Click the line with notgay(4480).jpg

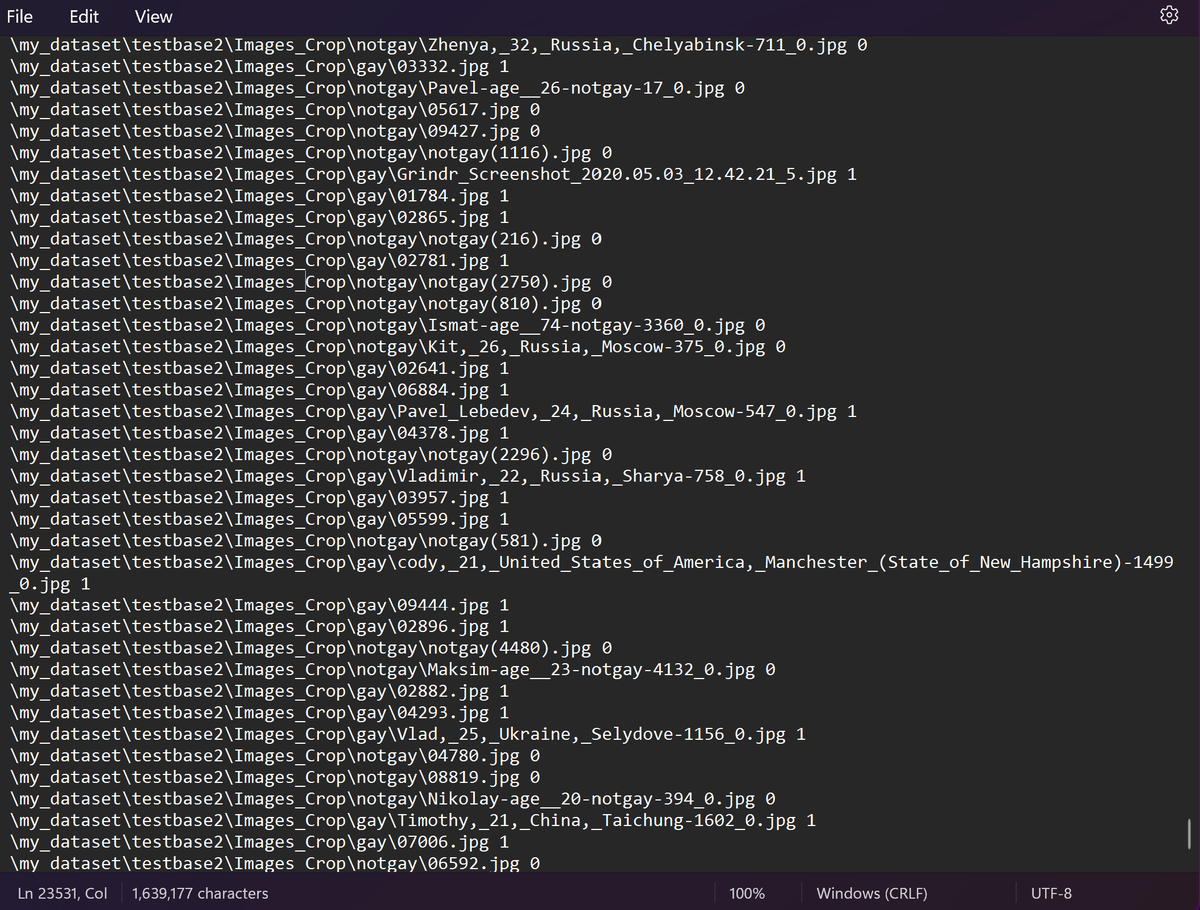[311, 648]
